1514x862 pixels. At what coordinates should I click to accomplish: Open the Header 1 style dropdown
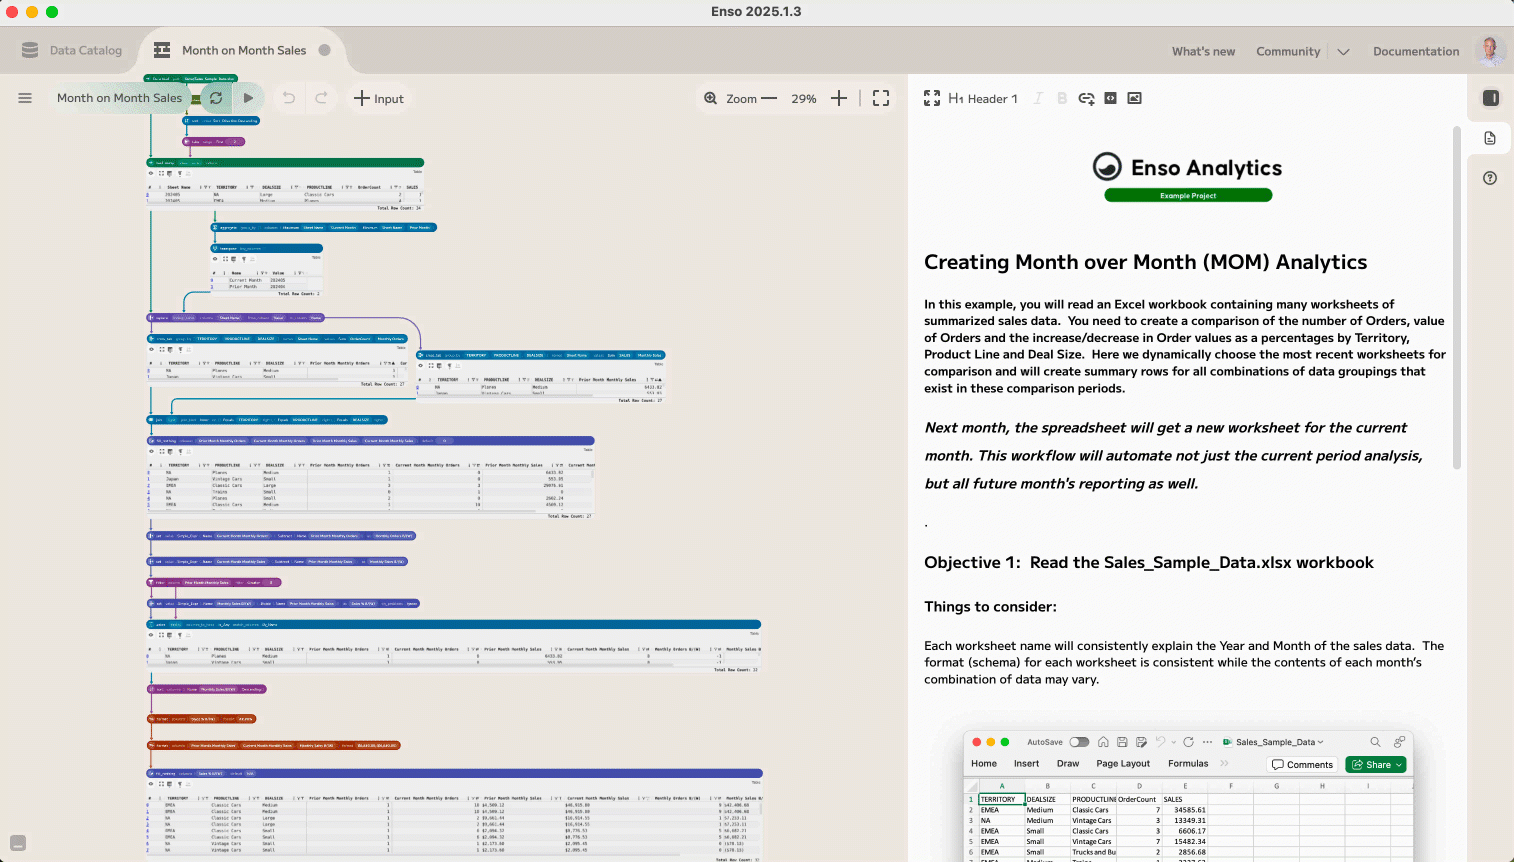tap(983, 98)
